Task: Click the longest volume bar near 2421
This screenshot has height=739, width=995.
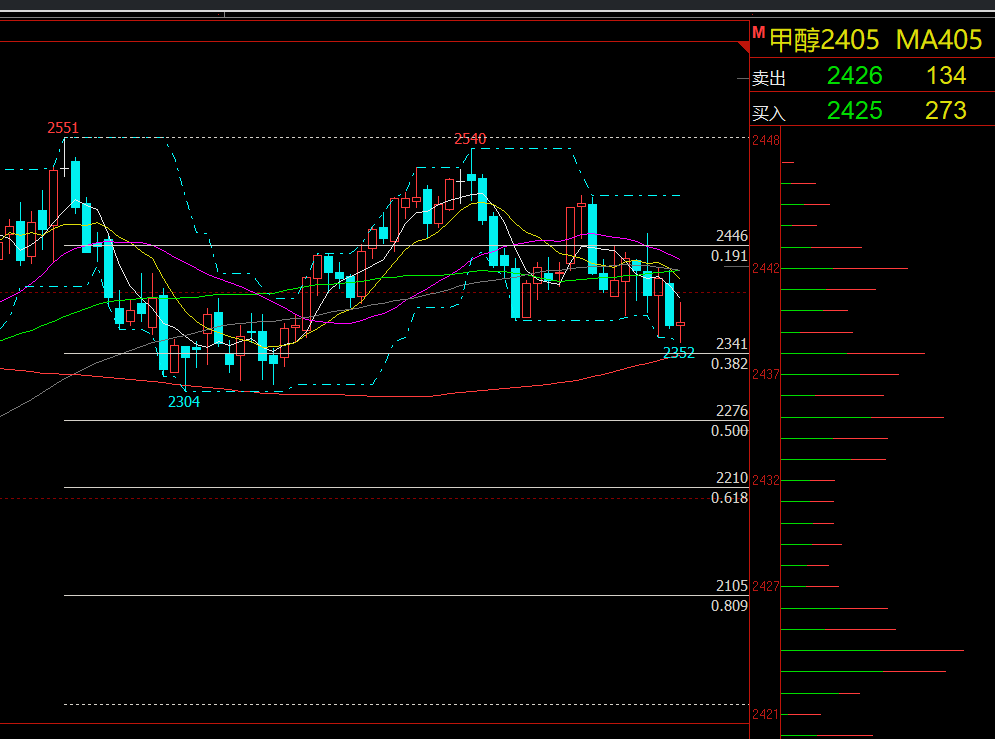Action: pos(871,651)
